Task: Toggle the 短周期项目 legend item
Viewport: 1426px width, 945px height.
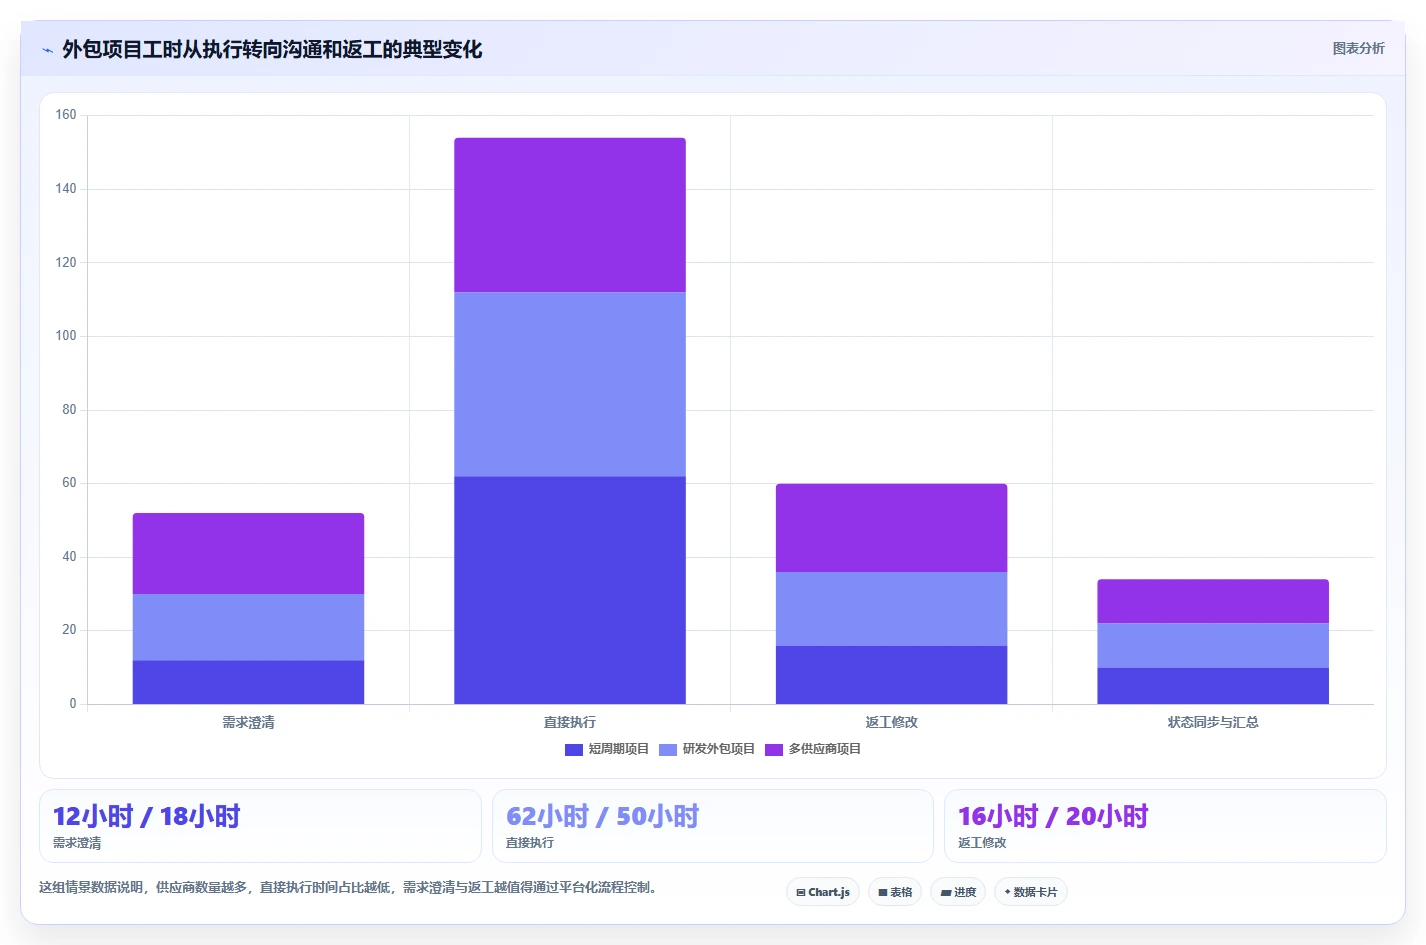Action: 607,749
